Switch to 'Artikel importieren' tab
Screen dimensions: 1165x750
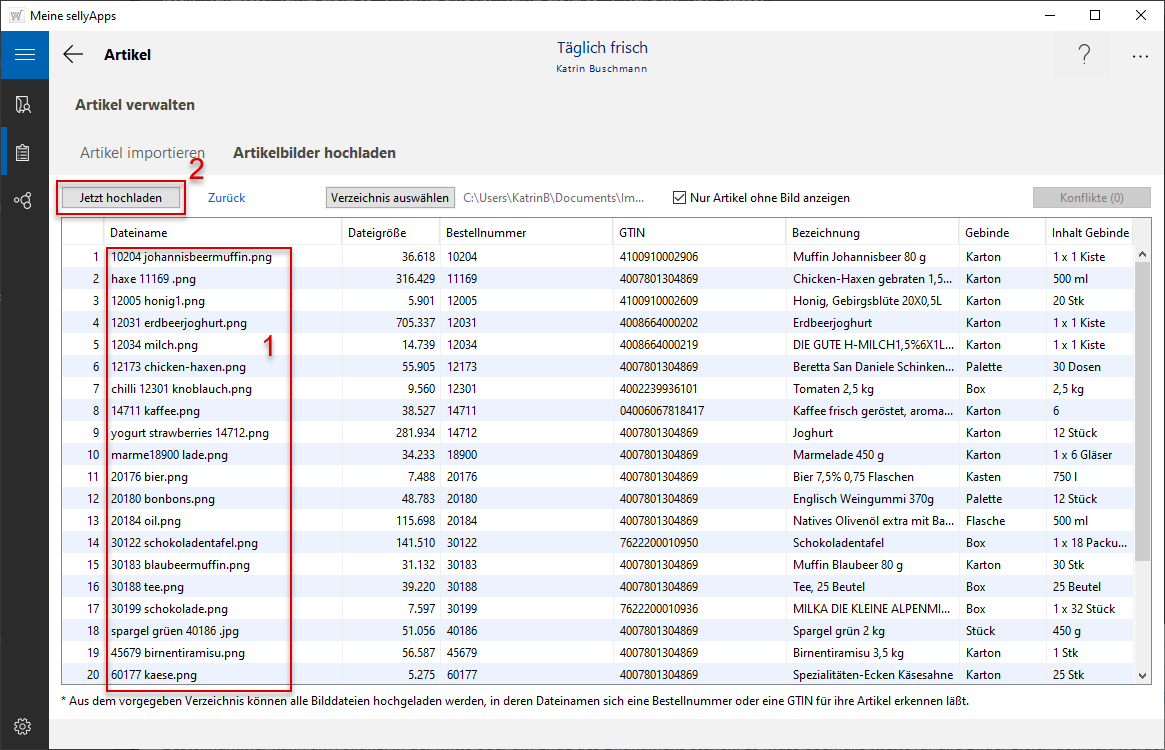tap(142, 153)
